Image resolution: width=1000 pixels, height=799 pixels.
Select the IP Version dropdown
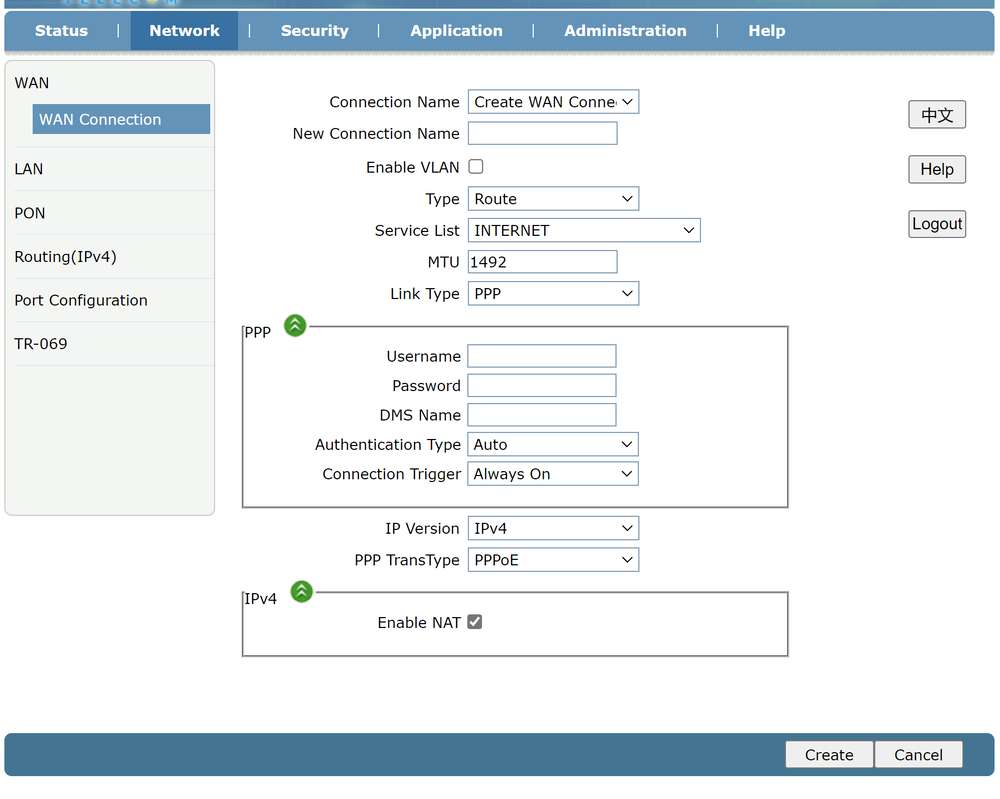pos(553,529)
